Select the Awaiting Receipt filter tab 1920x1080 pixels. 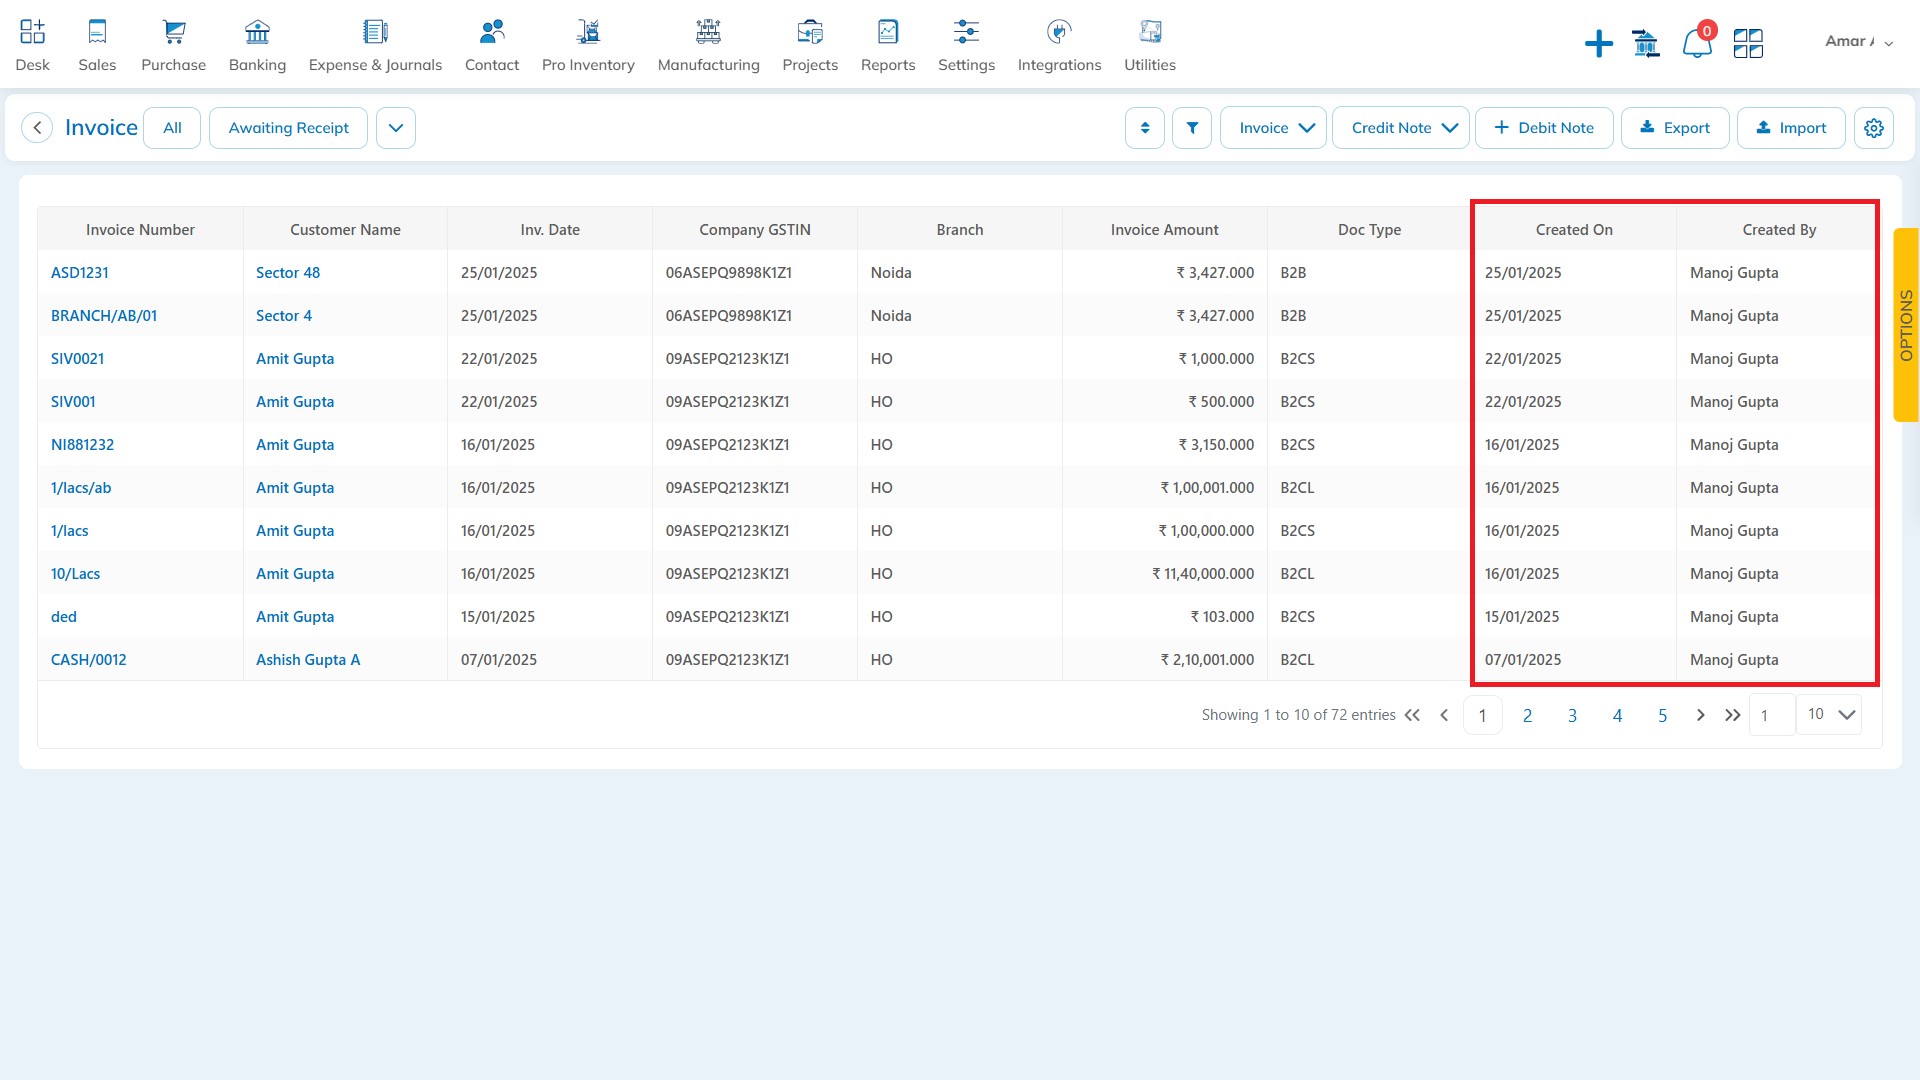pos(287,128)
